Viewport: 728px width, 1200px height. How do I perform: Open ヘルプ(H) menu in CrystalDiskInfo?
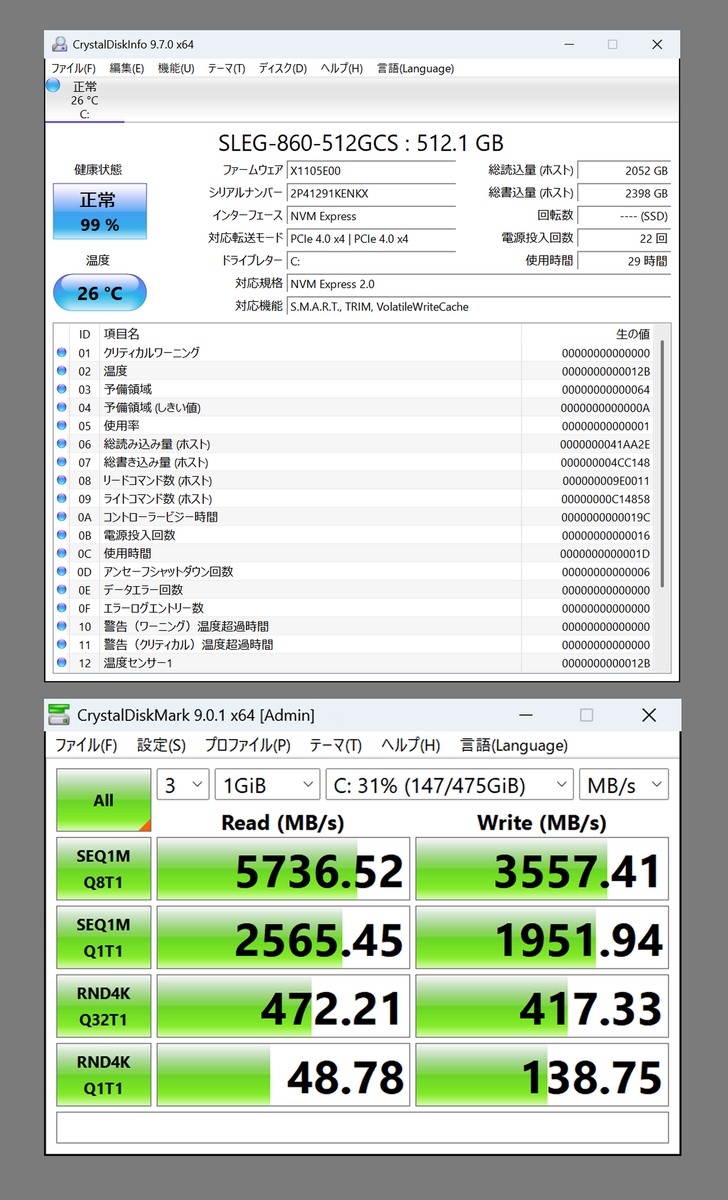click(x=342, y=68)
